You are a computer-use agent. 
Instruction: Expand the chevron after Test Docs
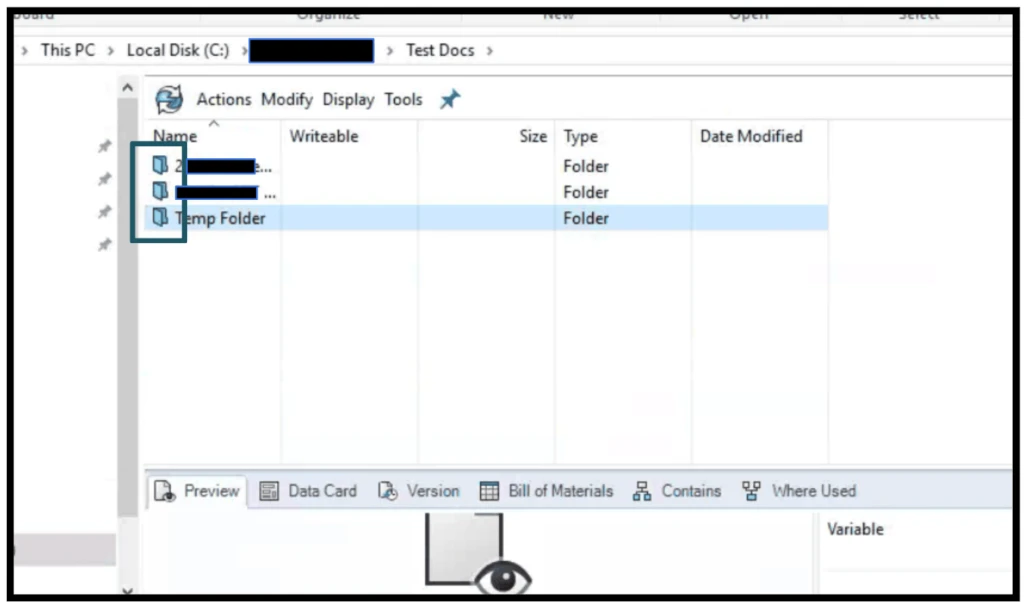click(x=490, y=50)
